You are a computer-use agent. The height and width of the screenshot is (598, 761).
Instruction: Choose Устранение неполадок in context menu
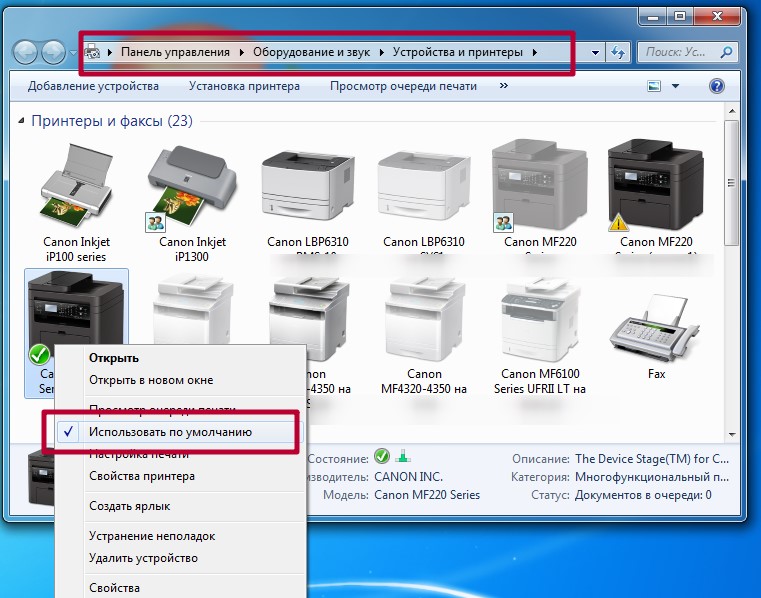pos(152,536)
